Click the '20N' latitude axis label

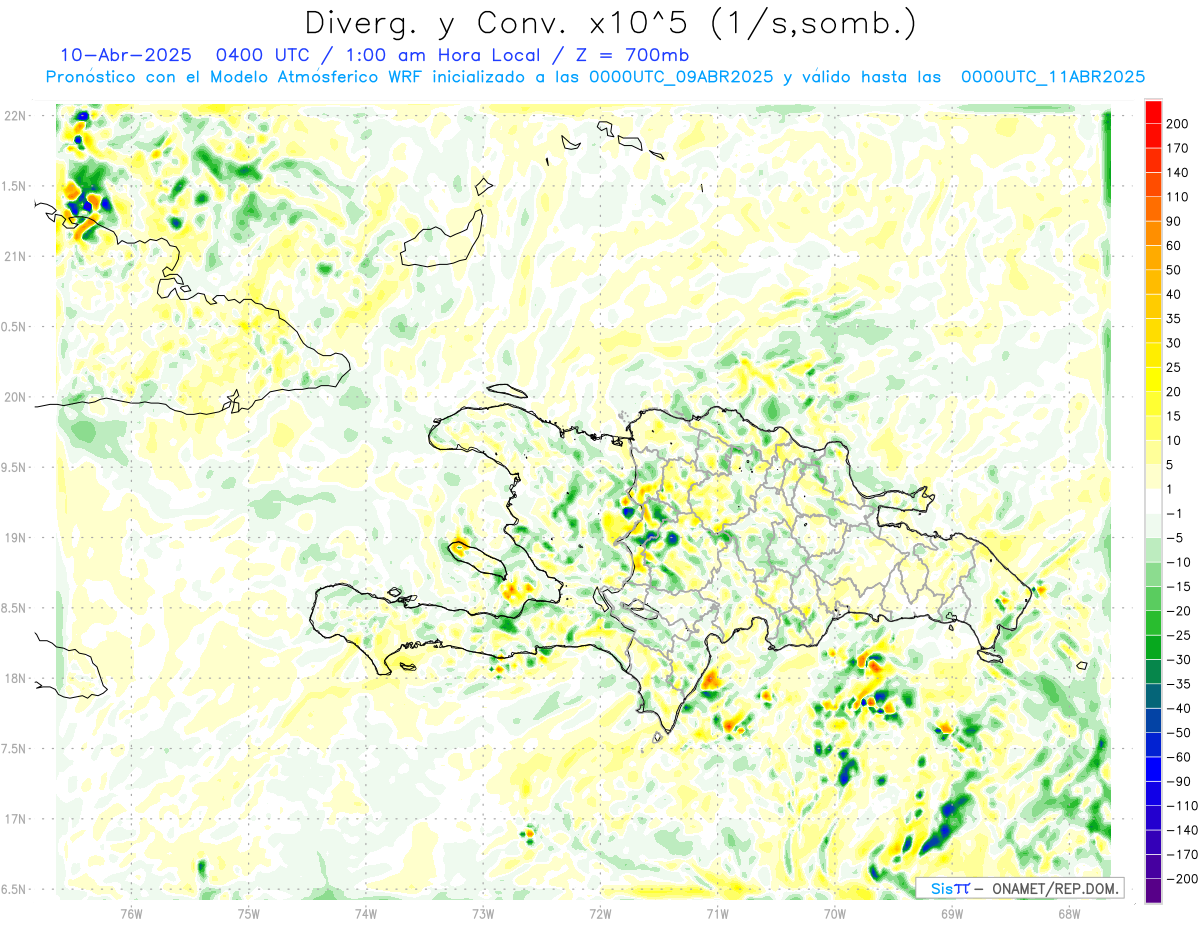coord(15,397)
